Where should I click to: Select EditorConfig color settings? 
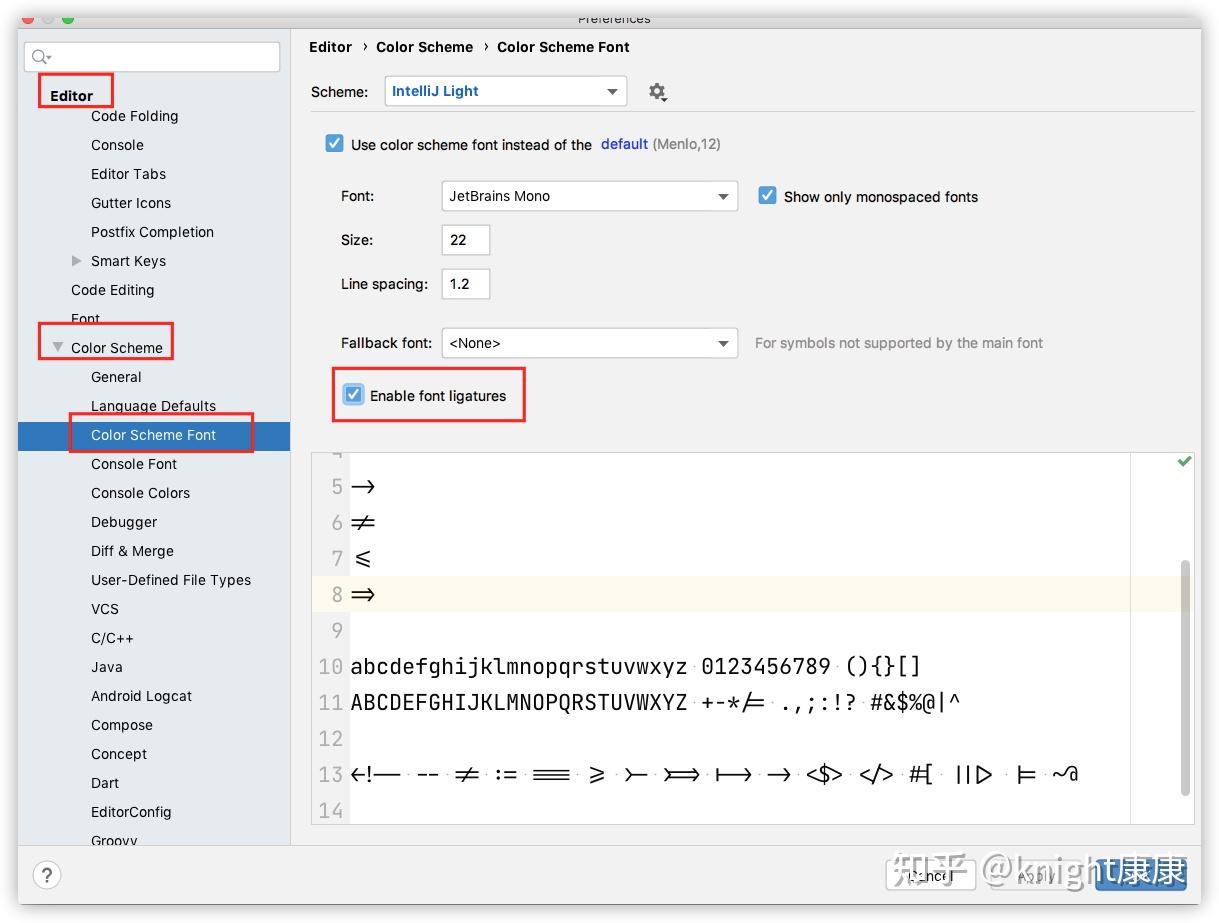click(x=131, y=812)
